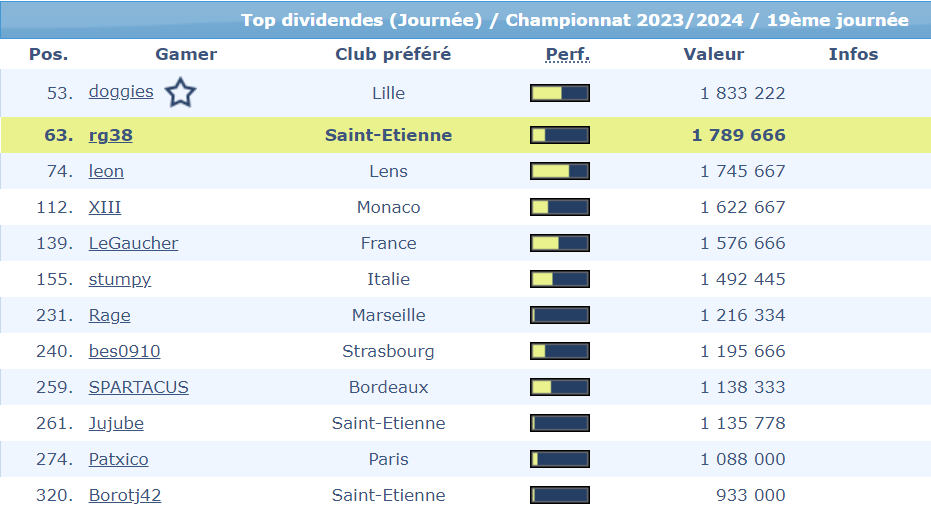Open rg38 gamer profile link

[x=110, y=135]
